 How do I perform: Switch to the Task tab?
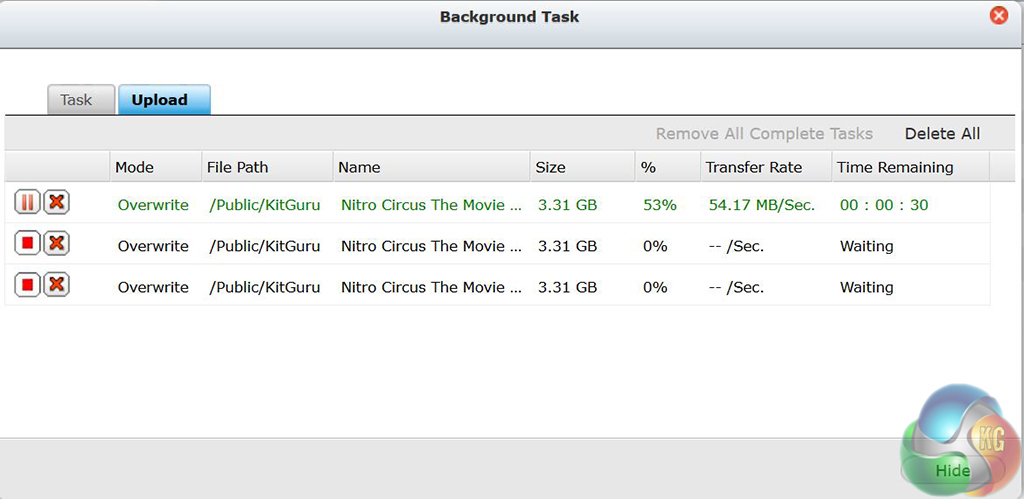[x=76, y=100]
